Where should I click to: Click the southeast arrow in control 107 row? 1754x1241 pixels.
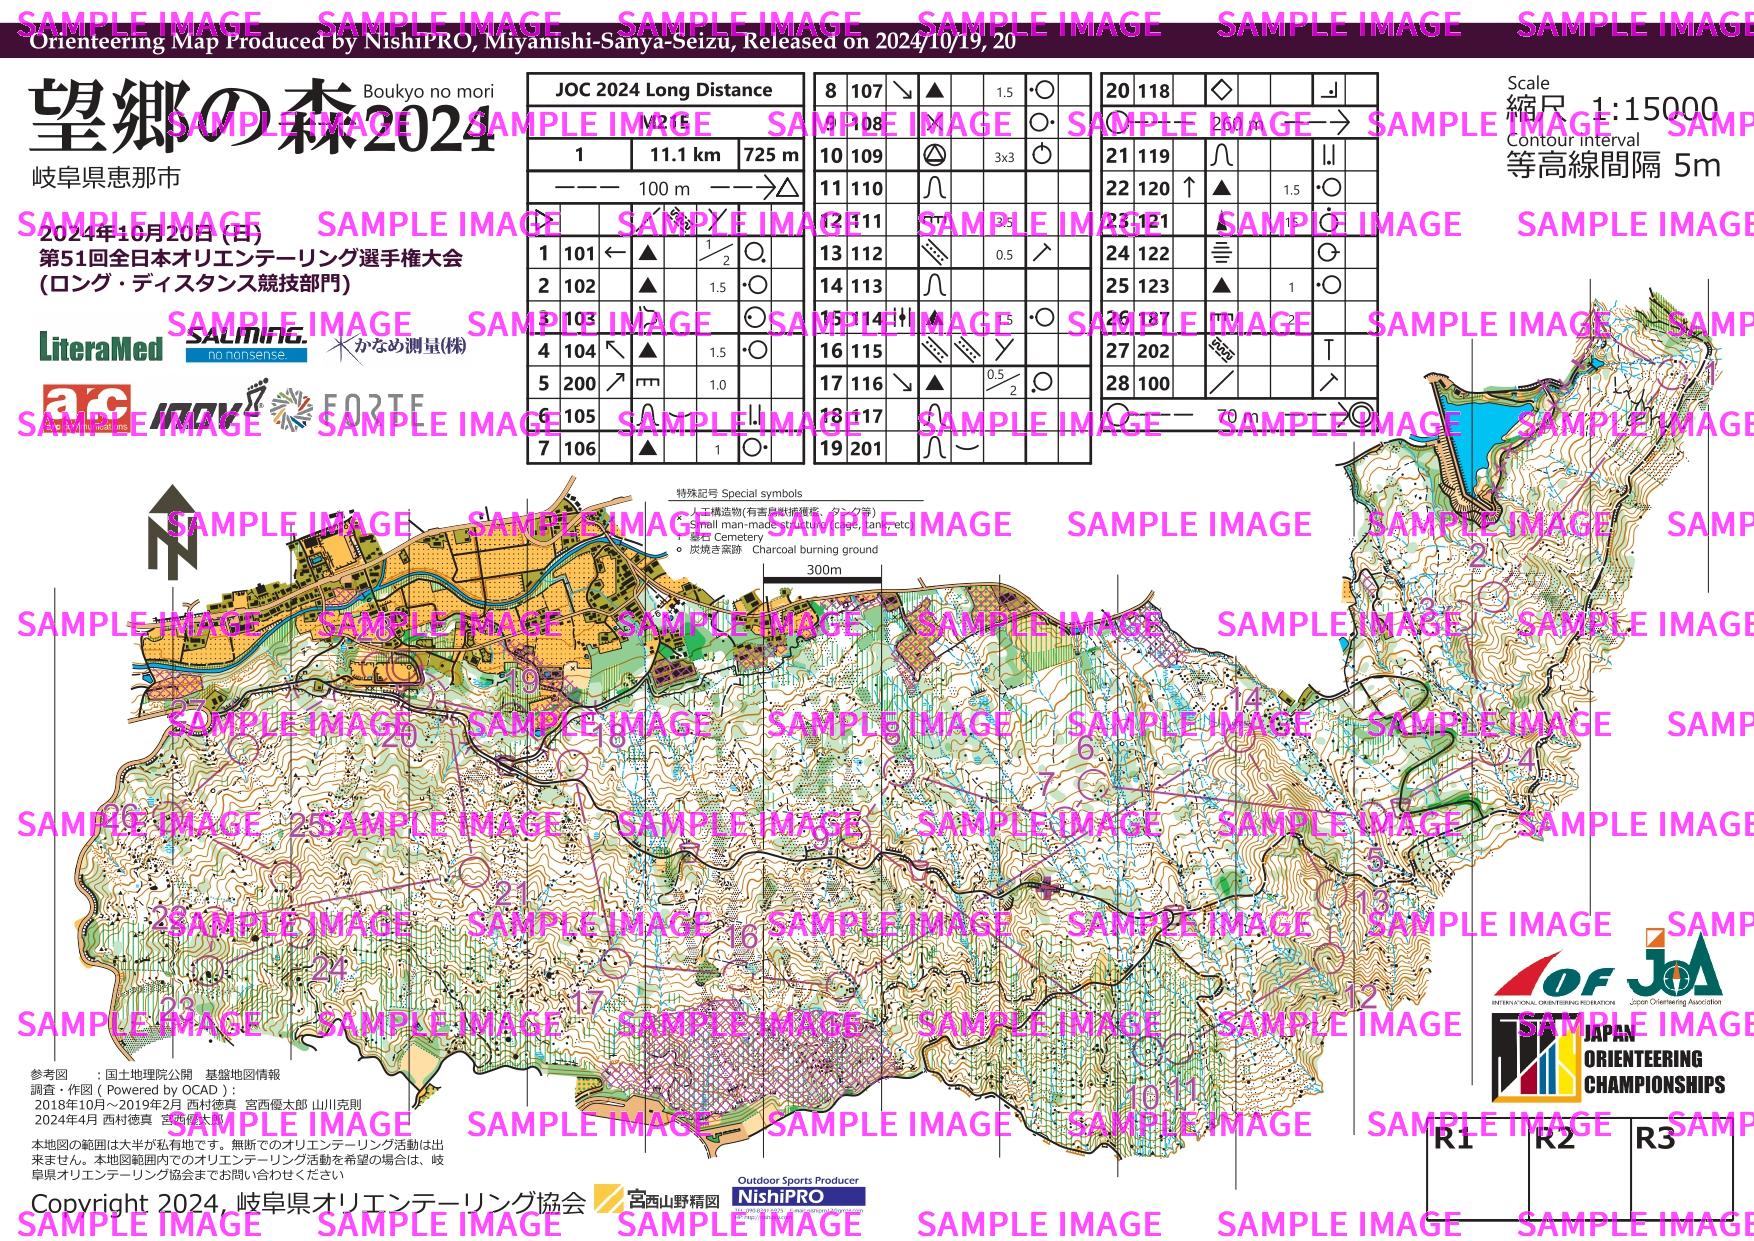(x=902, y=90)
